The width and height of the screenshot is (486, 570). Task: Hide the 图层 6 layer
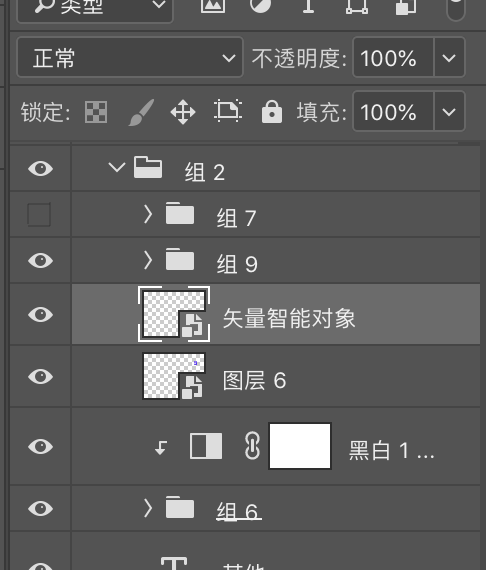tap(40, 376)
